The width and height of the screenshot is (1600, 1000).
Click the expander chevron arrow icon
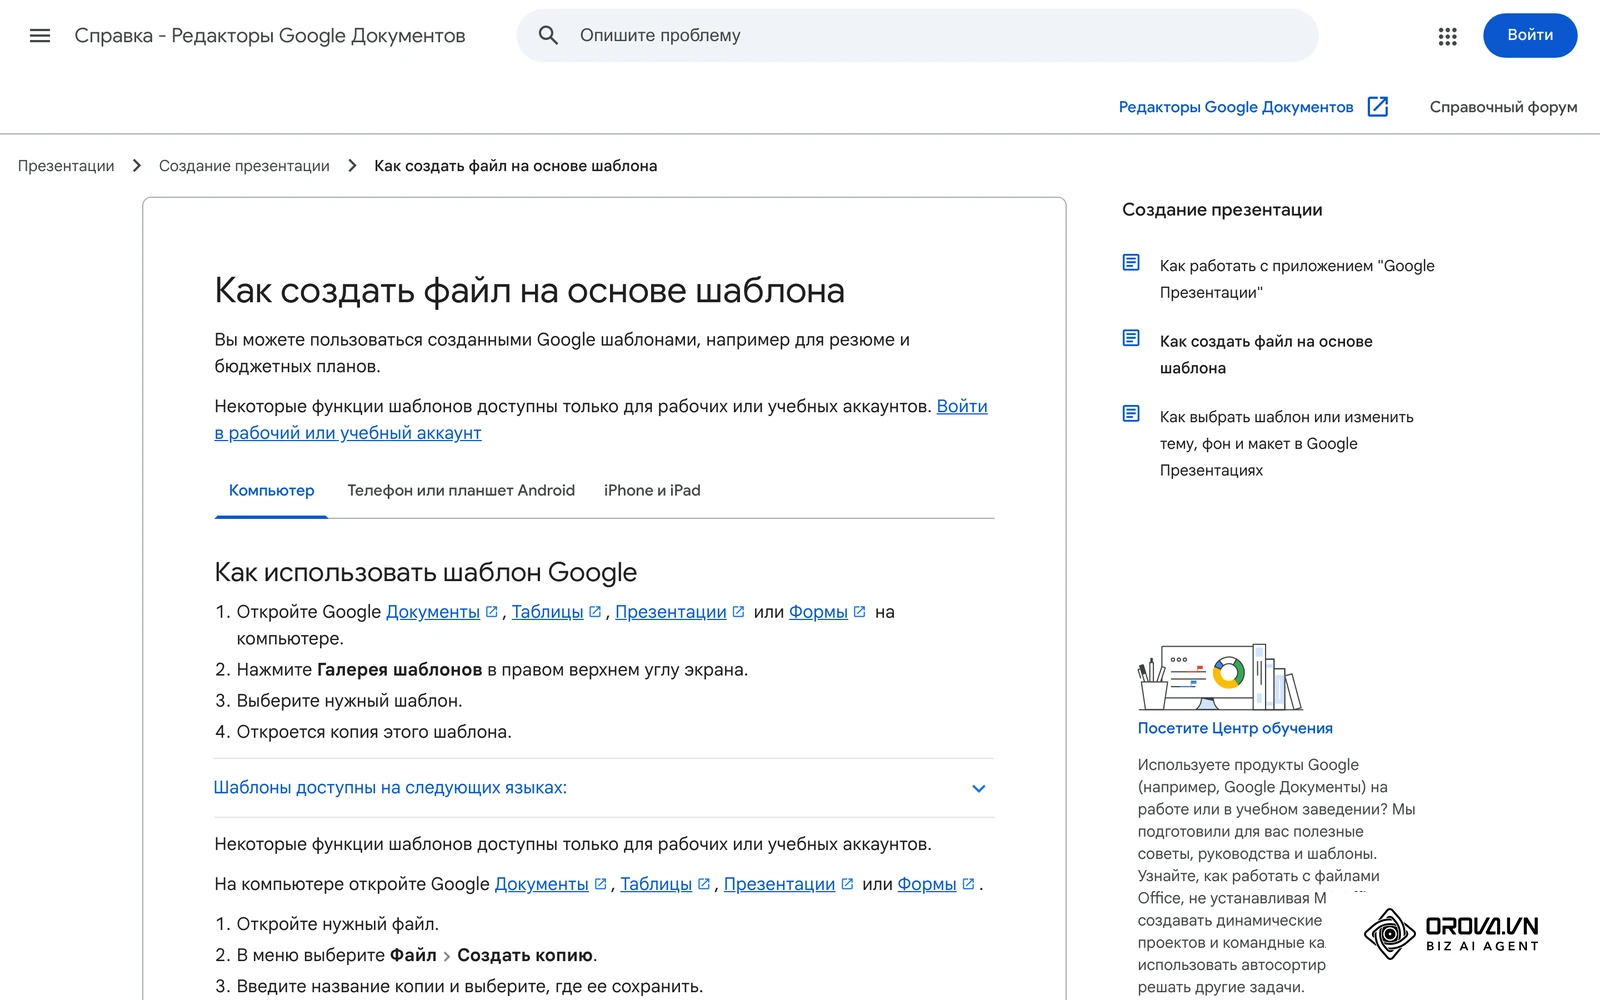(x=979, y=788)
